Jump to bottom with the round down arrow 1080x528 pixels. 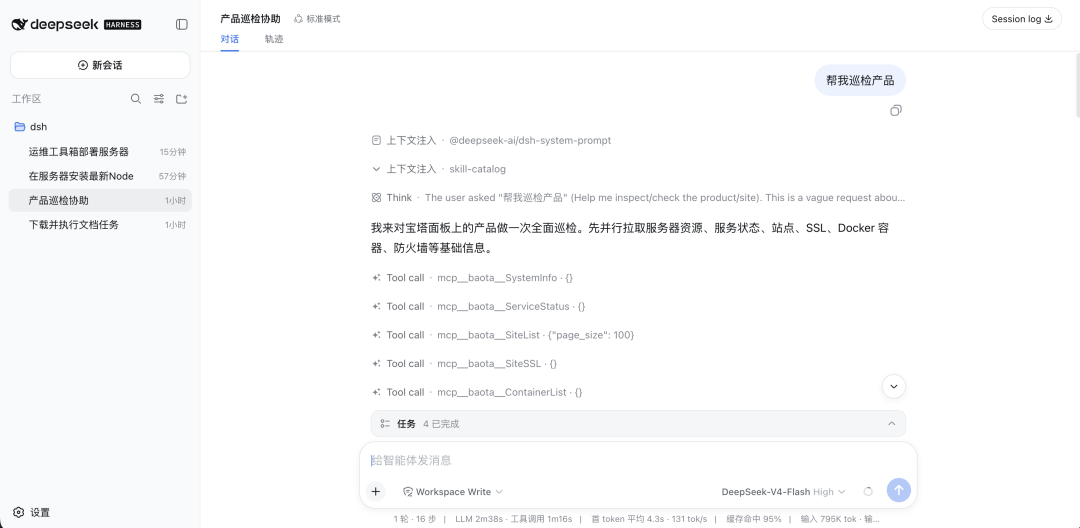pos(893,386)
